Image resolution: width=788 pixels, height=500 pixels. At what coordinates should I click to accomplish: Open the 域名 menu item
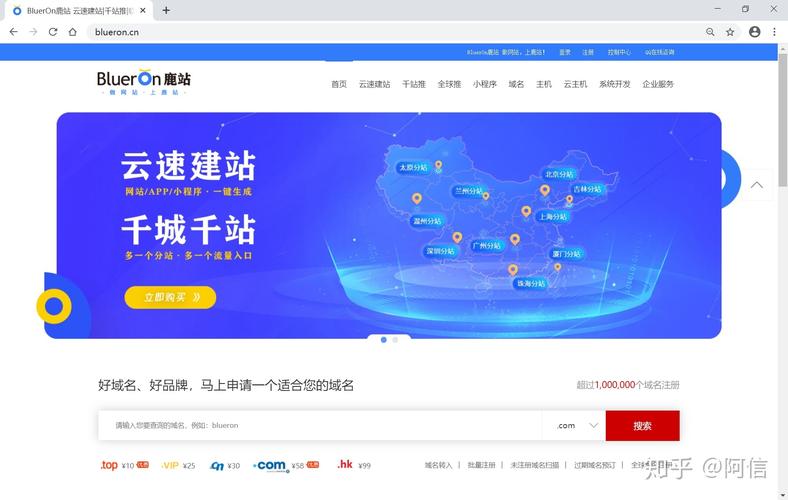(x=516, y=84)
